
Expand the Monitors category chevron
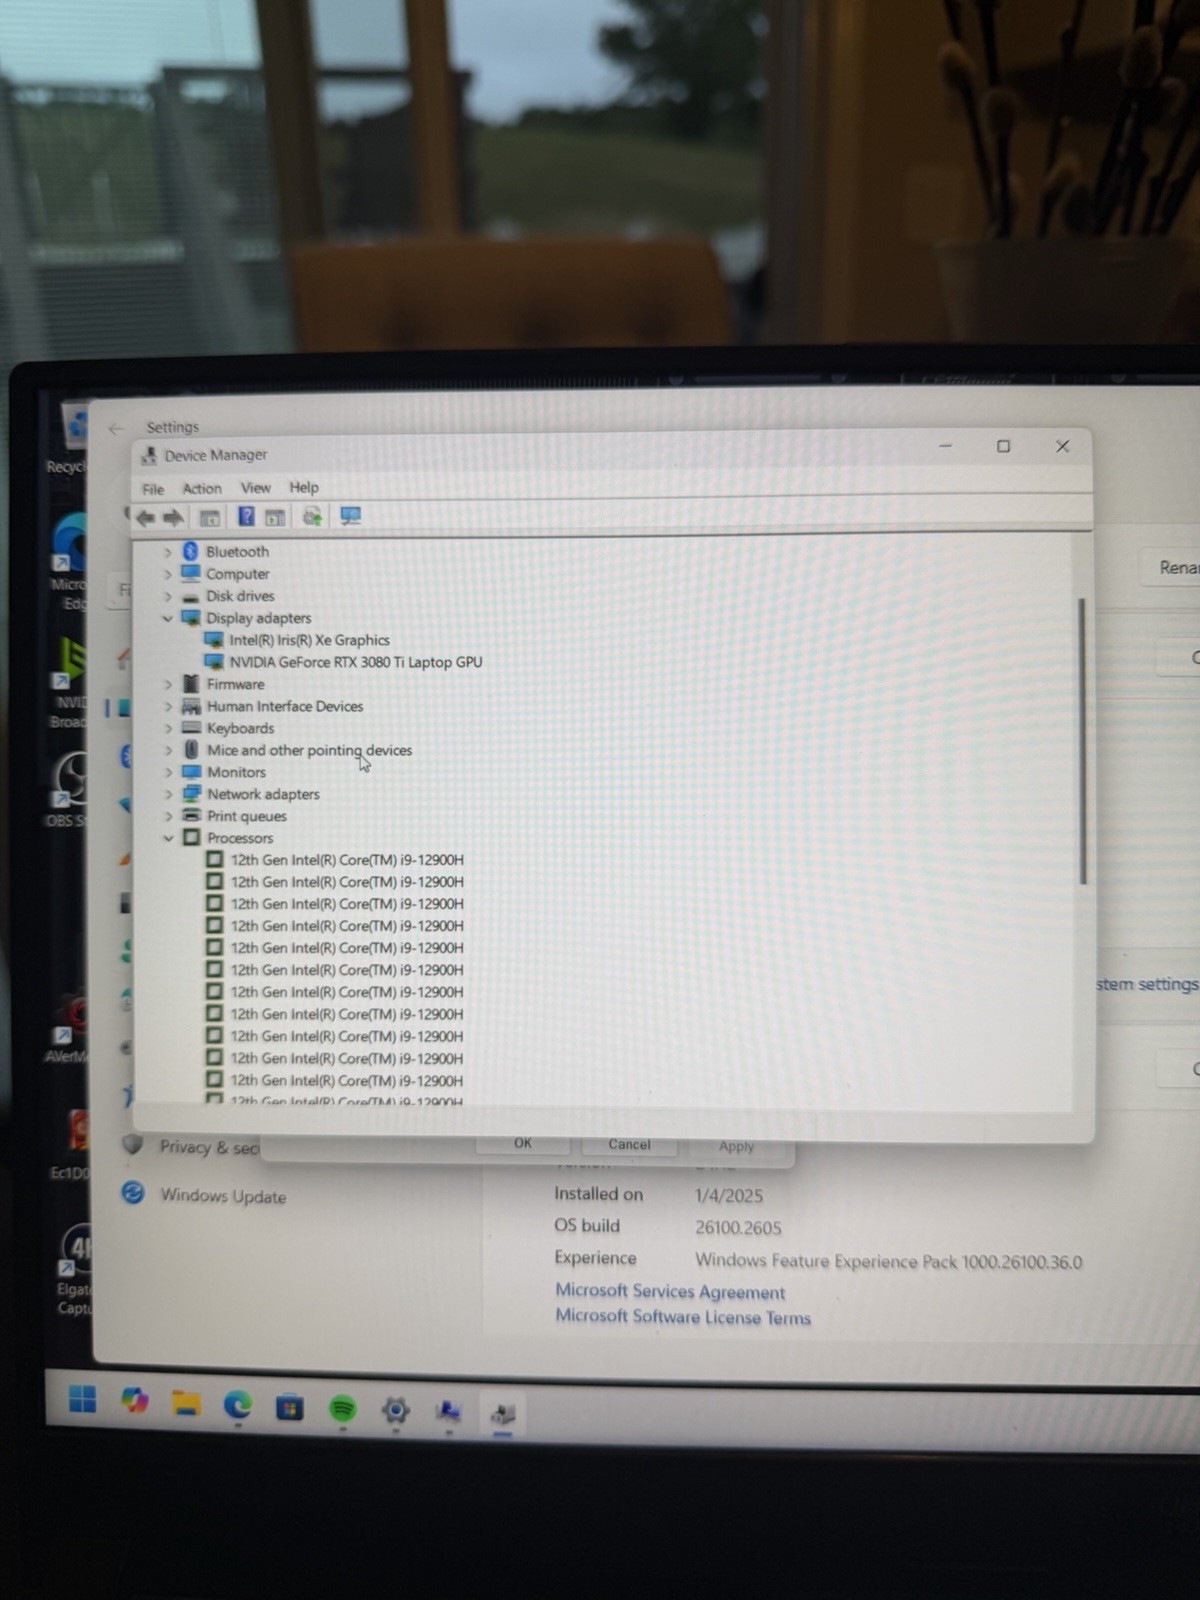pos(168,772)
